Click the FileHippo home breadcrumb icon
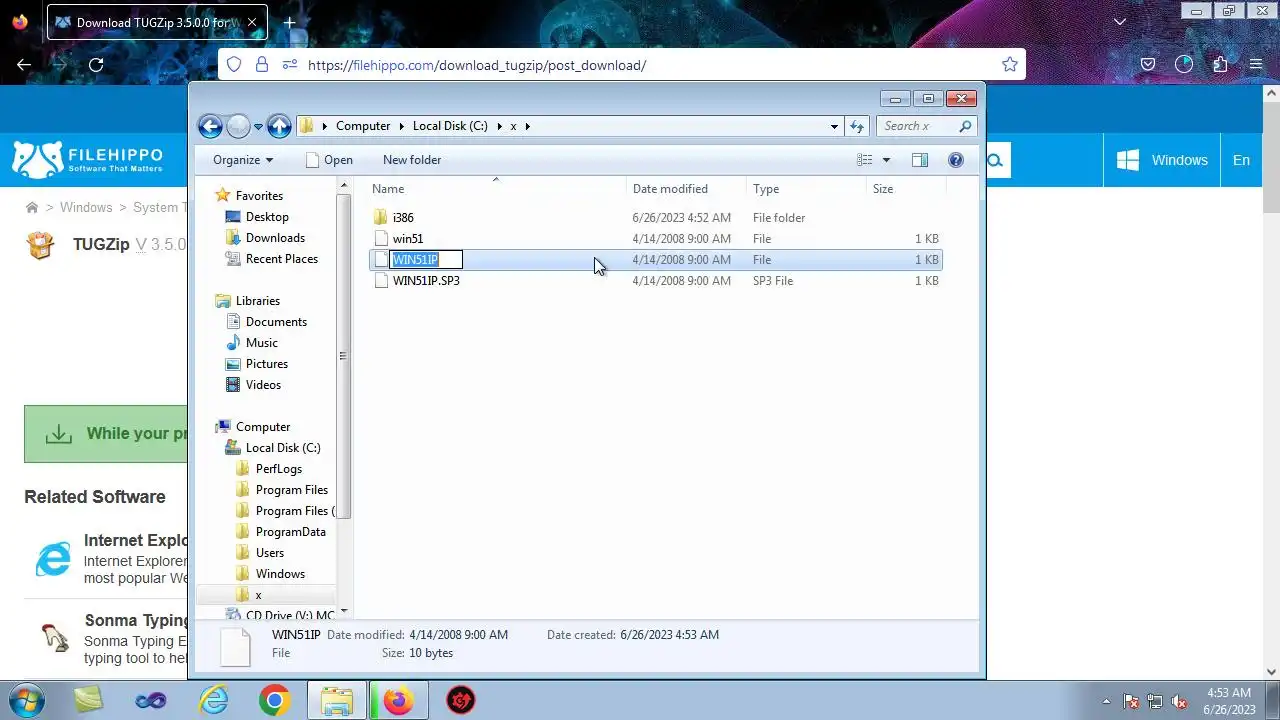1280x720 pixels. pos(32,208)
